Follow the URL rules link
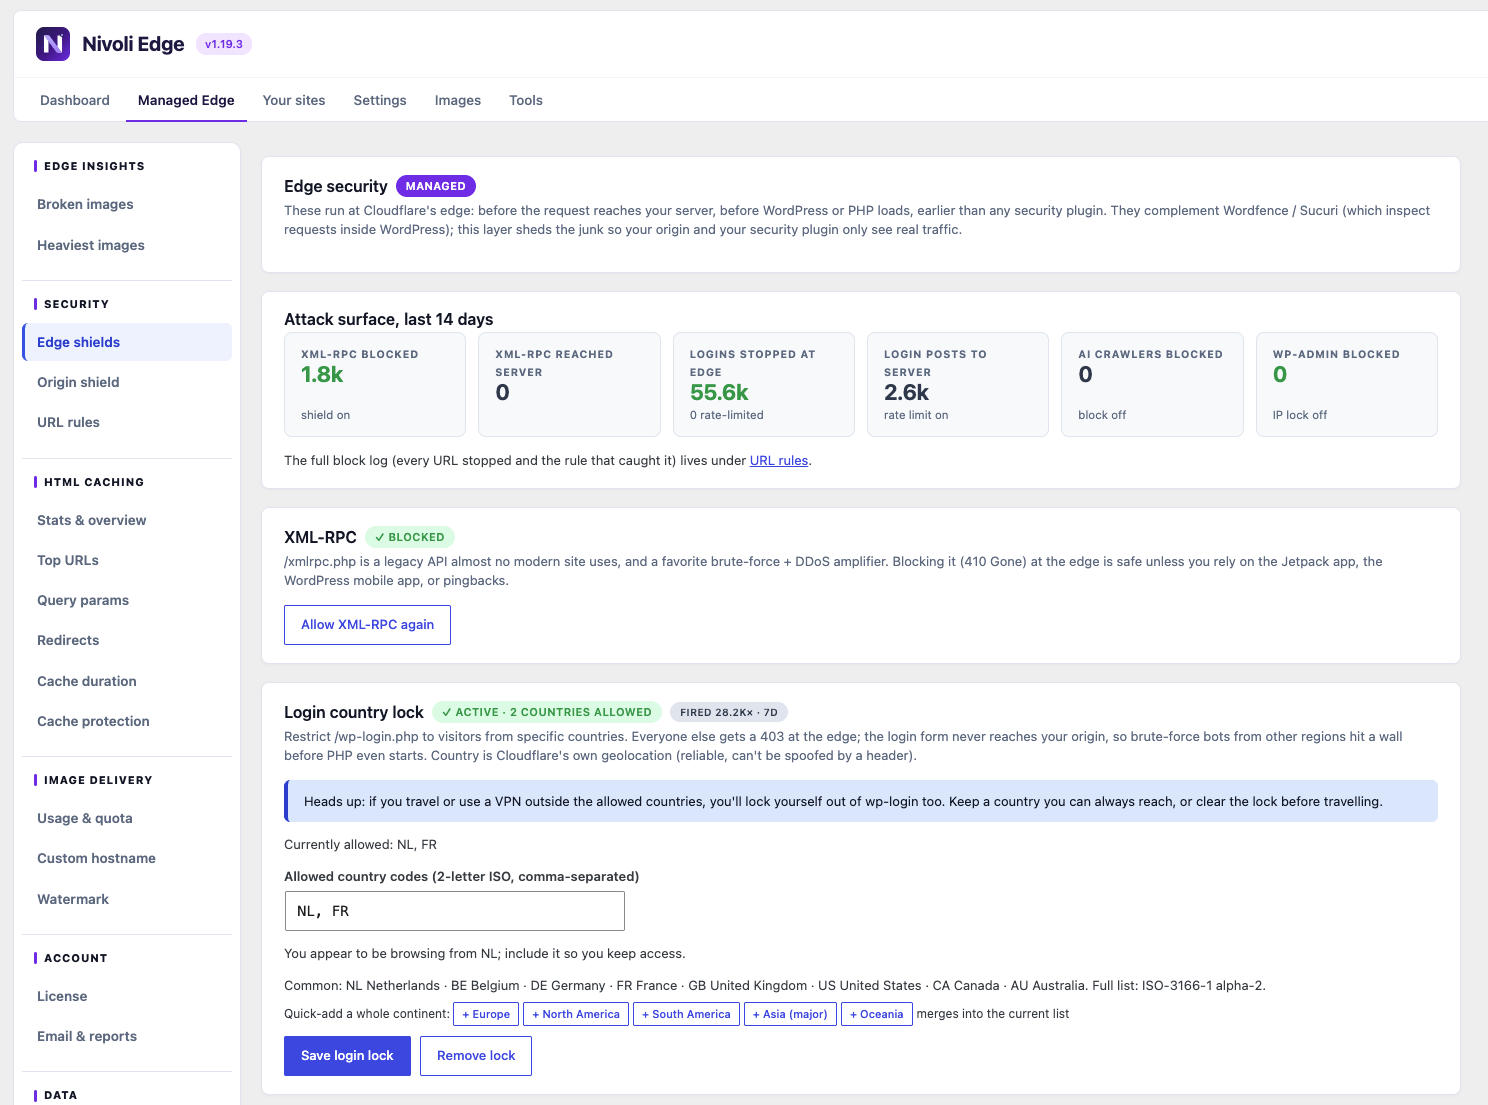Screen dimensions: 1488x1105 779,461
